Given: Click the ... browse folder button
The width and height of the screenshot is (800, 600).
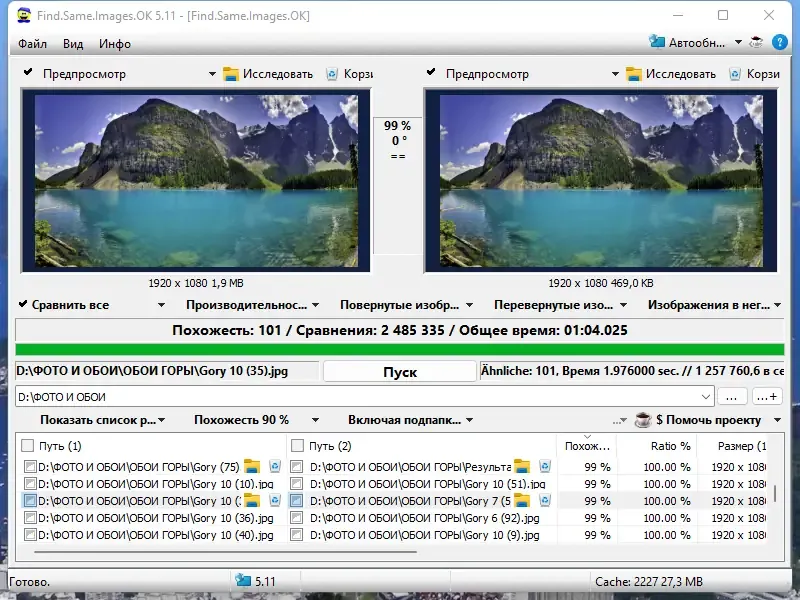Looking at the screenshot, I should [x=732, y=396].
